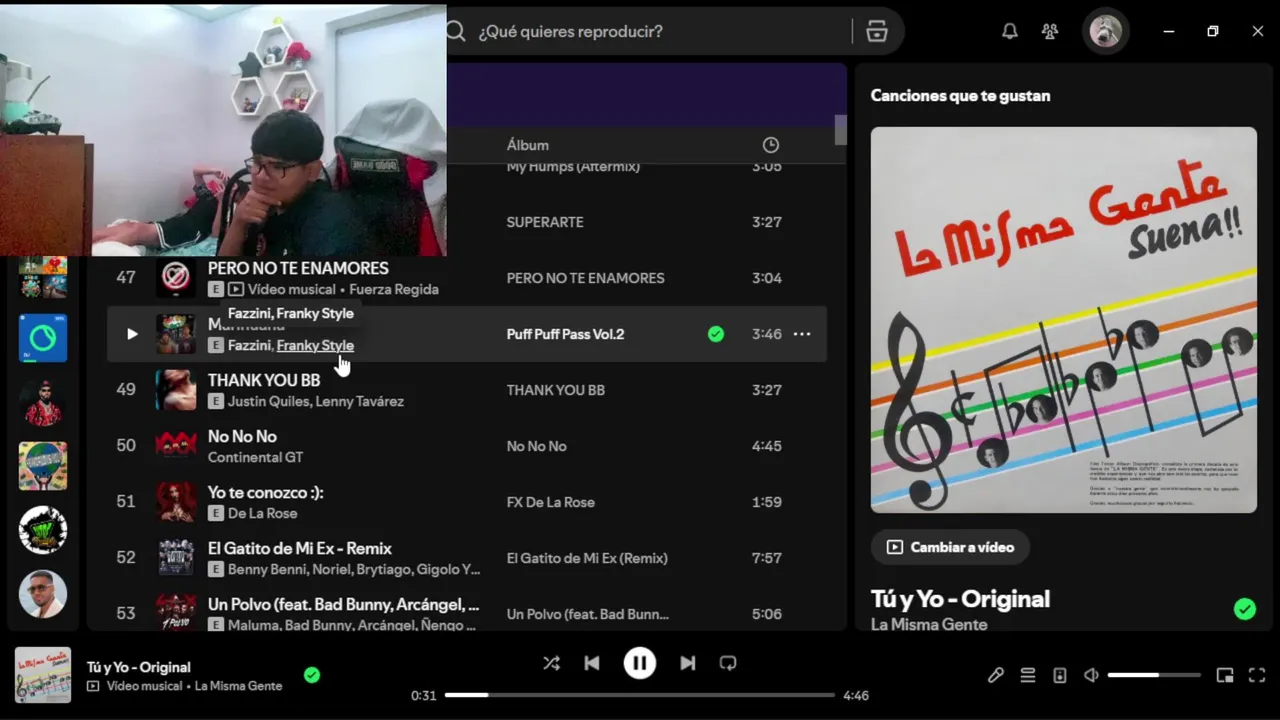1280x720 pixels.
Task: Open the SUPERARTE album link
Action: tap(545, 222)
